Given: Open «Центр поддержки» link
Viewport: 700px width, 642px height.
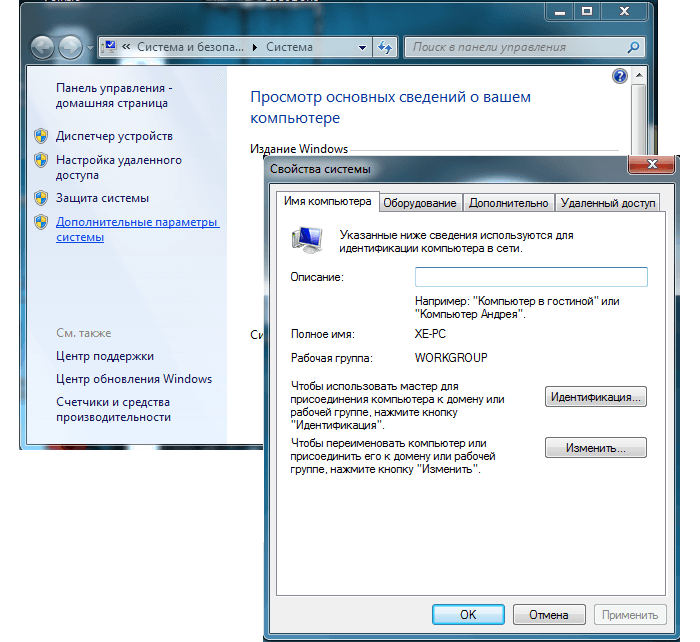Looking at the screenshot, I should (x=105, y=356).
